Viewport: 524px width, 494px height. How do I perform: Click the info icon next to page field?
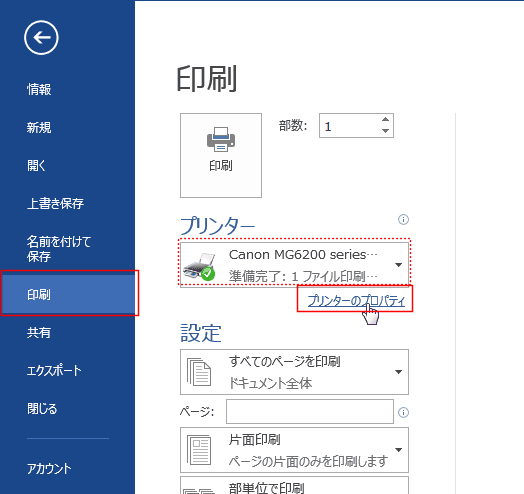click(403, 412)
